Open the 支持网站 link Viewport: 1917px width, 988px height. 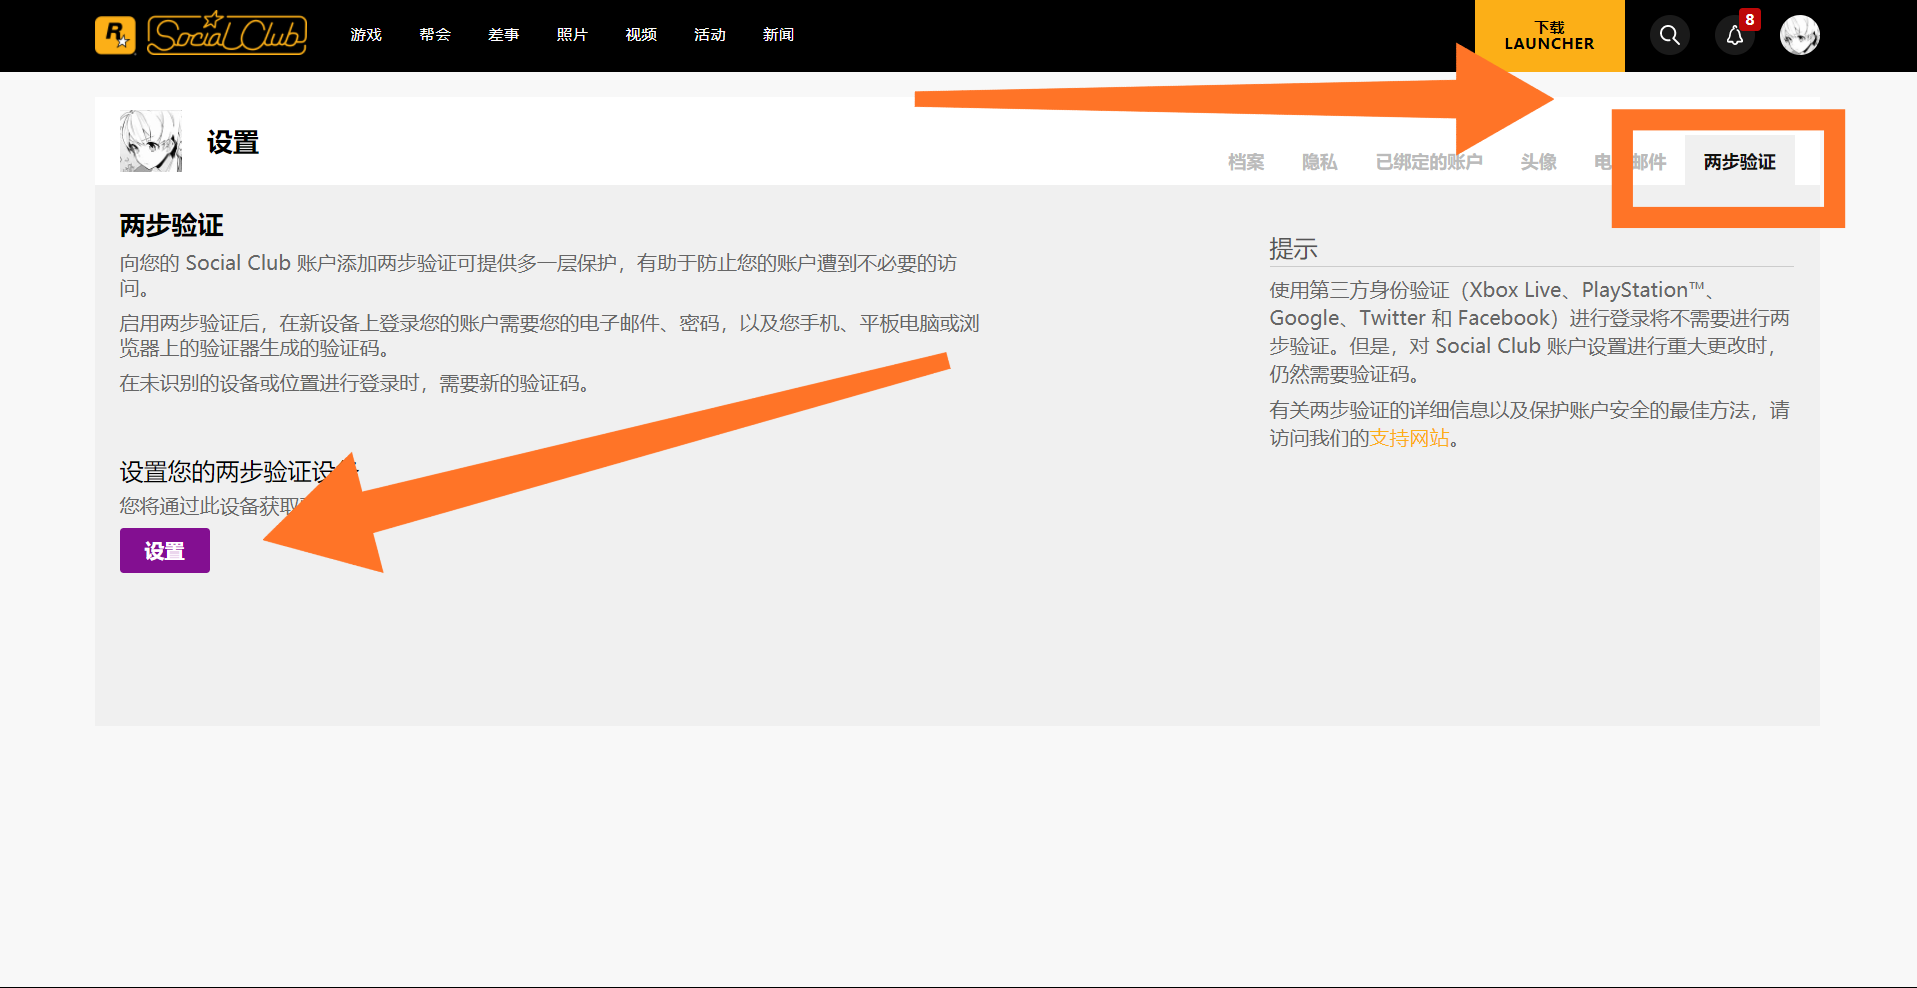1410,438
